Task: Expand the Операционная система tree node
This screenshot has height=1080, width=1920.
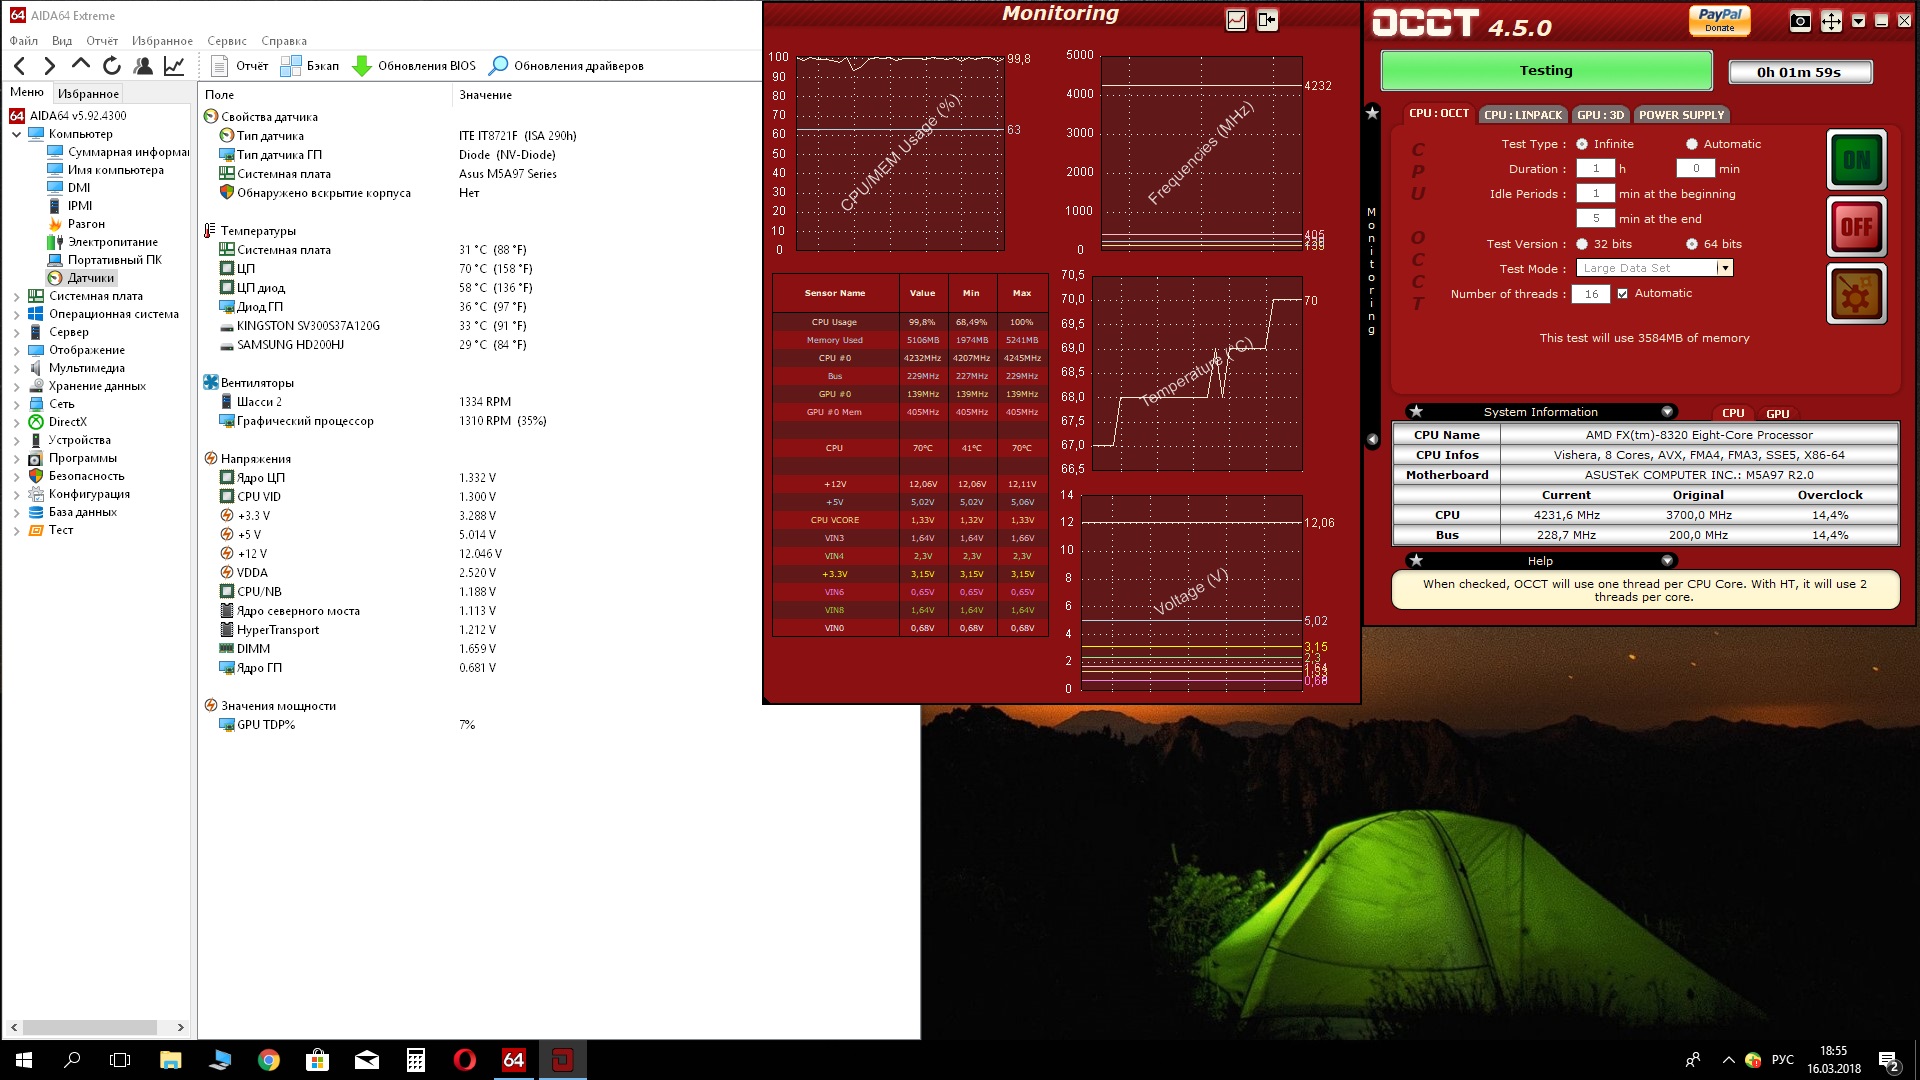Action: pyautogui.click(x=16, y=314)
